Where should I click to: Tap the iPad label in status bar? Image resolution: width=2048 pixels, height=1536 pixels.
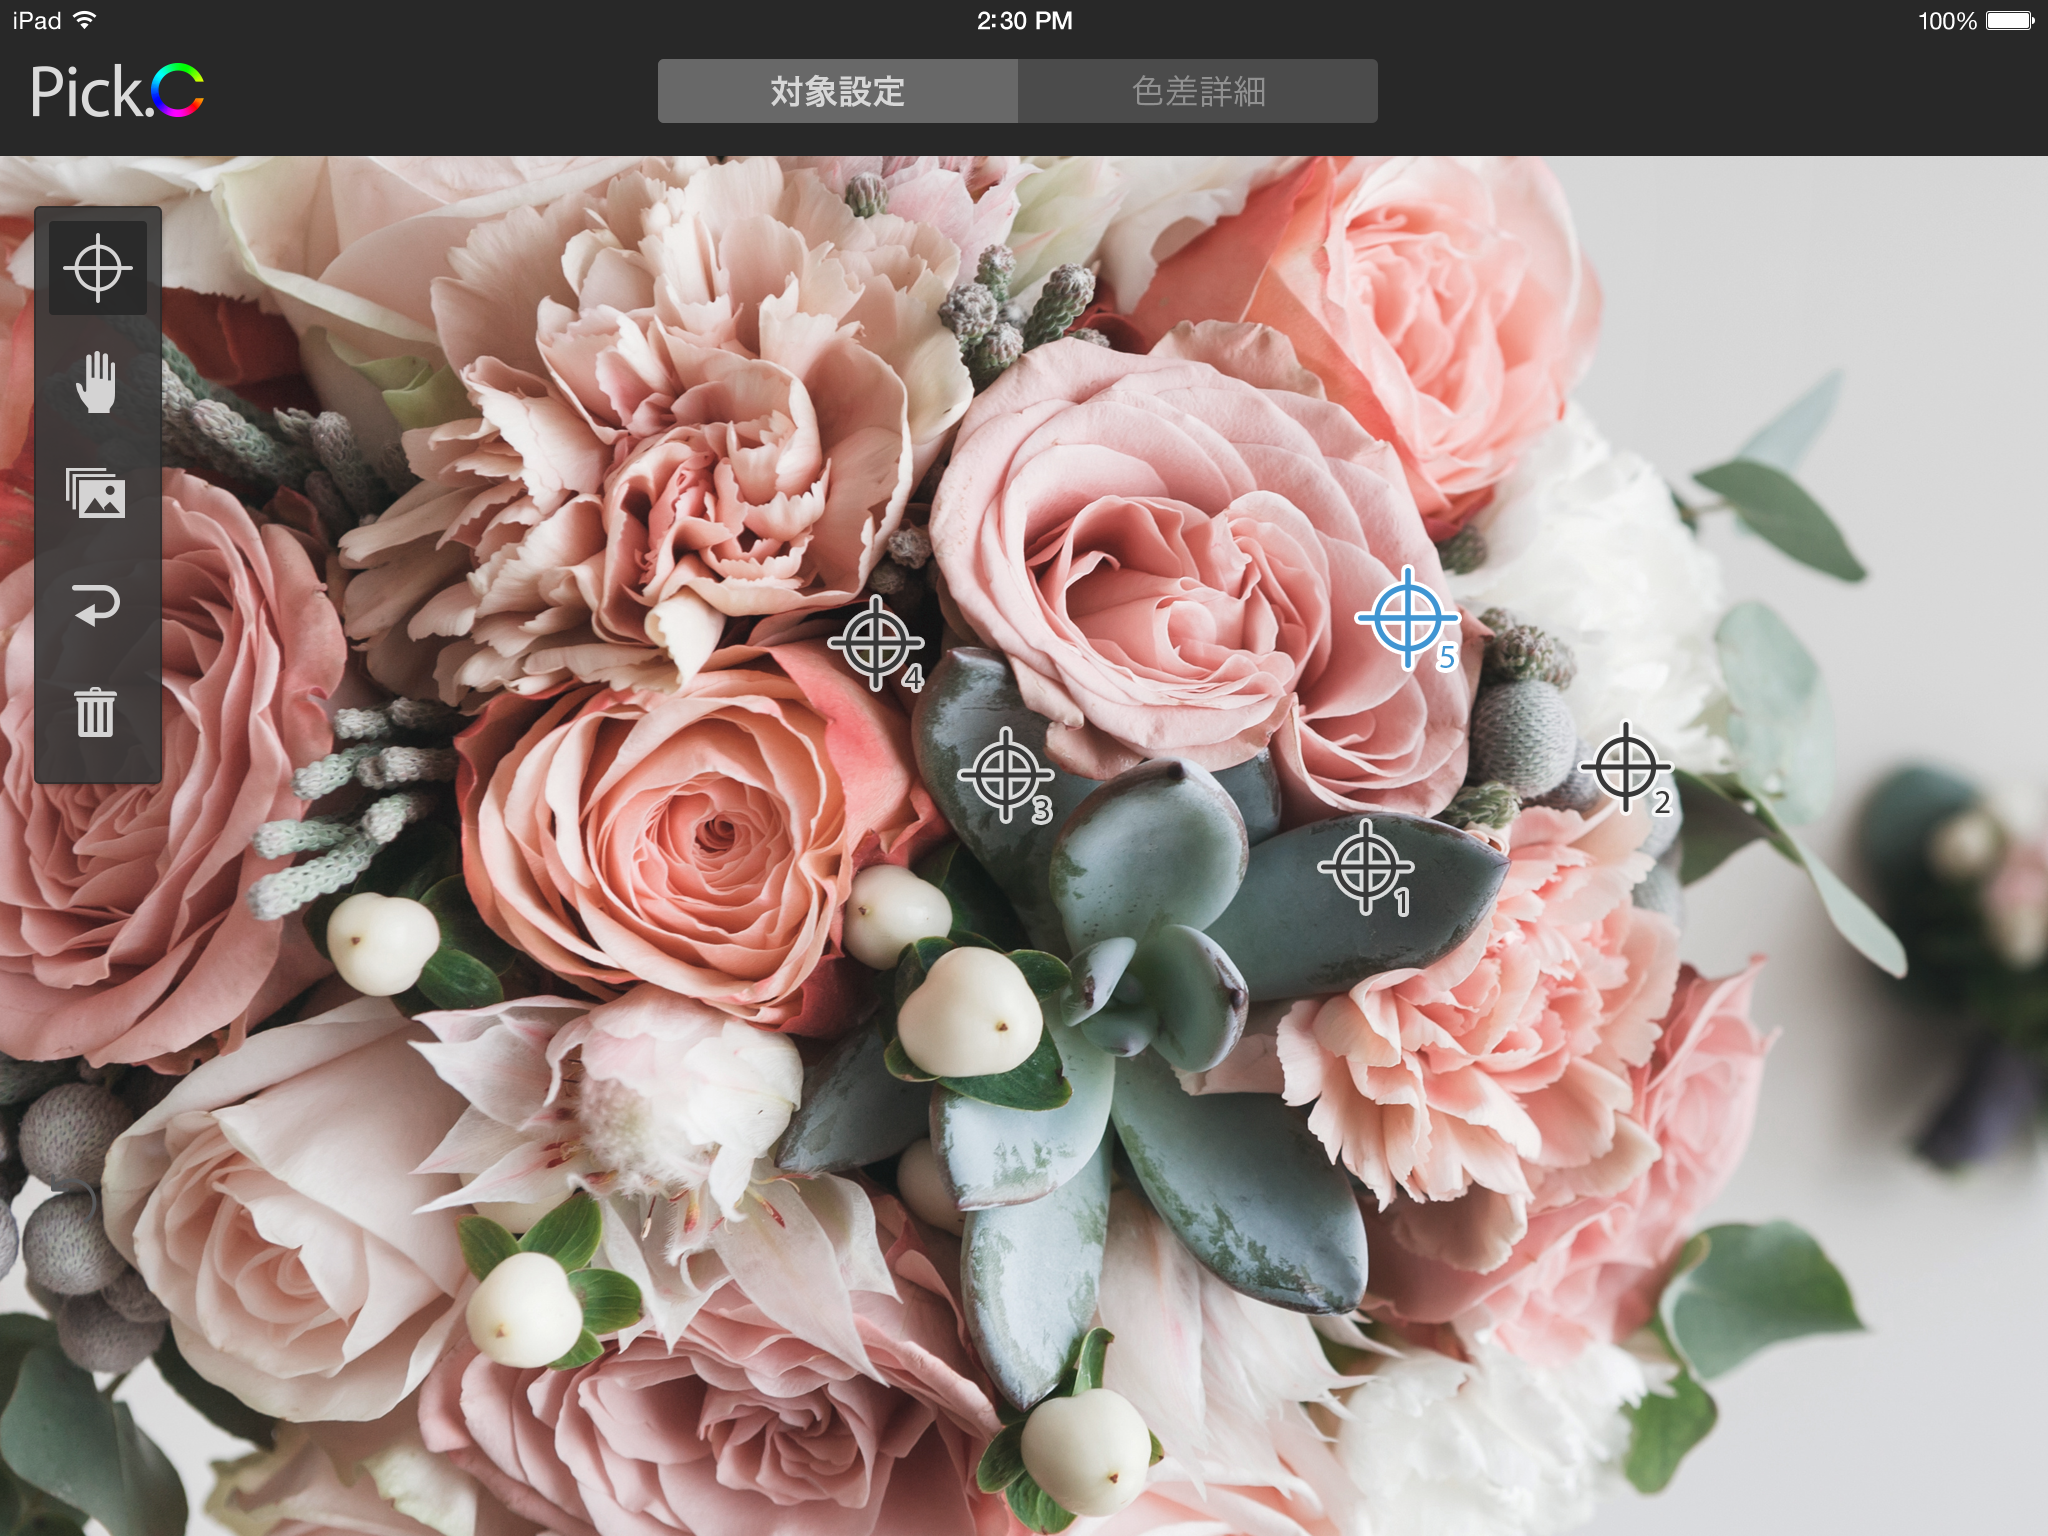[x=37, y=21]
